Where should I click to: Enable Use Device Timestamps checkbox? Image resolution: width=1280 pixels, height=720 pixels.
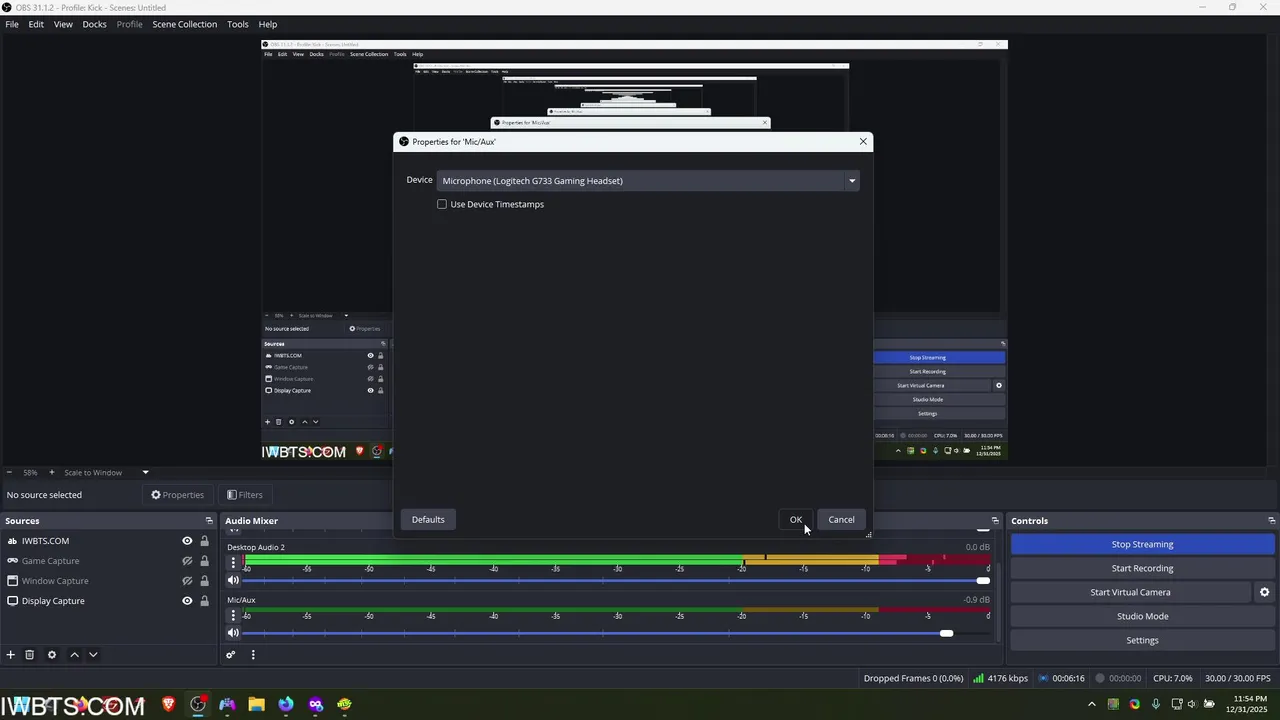(x=442, y=204)
